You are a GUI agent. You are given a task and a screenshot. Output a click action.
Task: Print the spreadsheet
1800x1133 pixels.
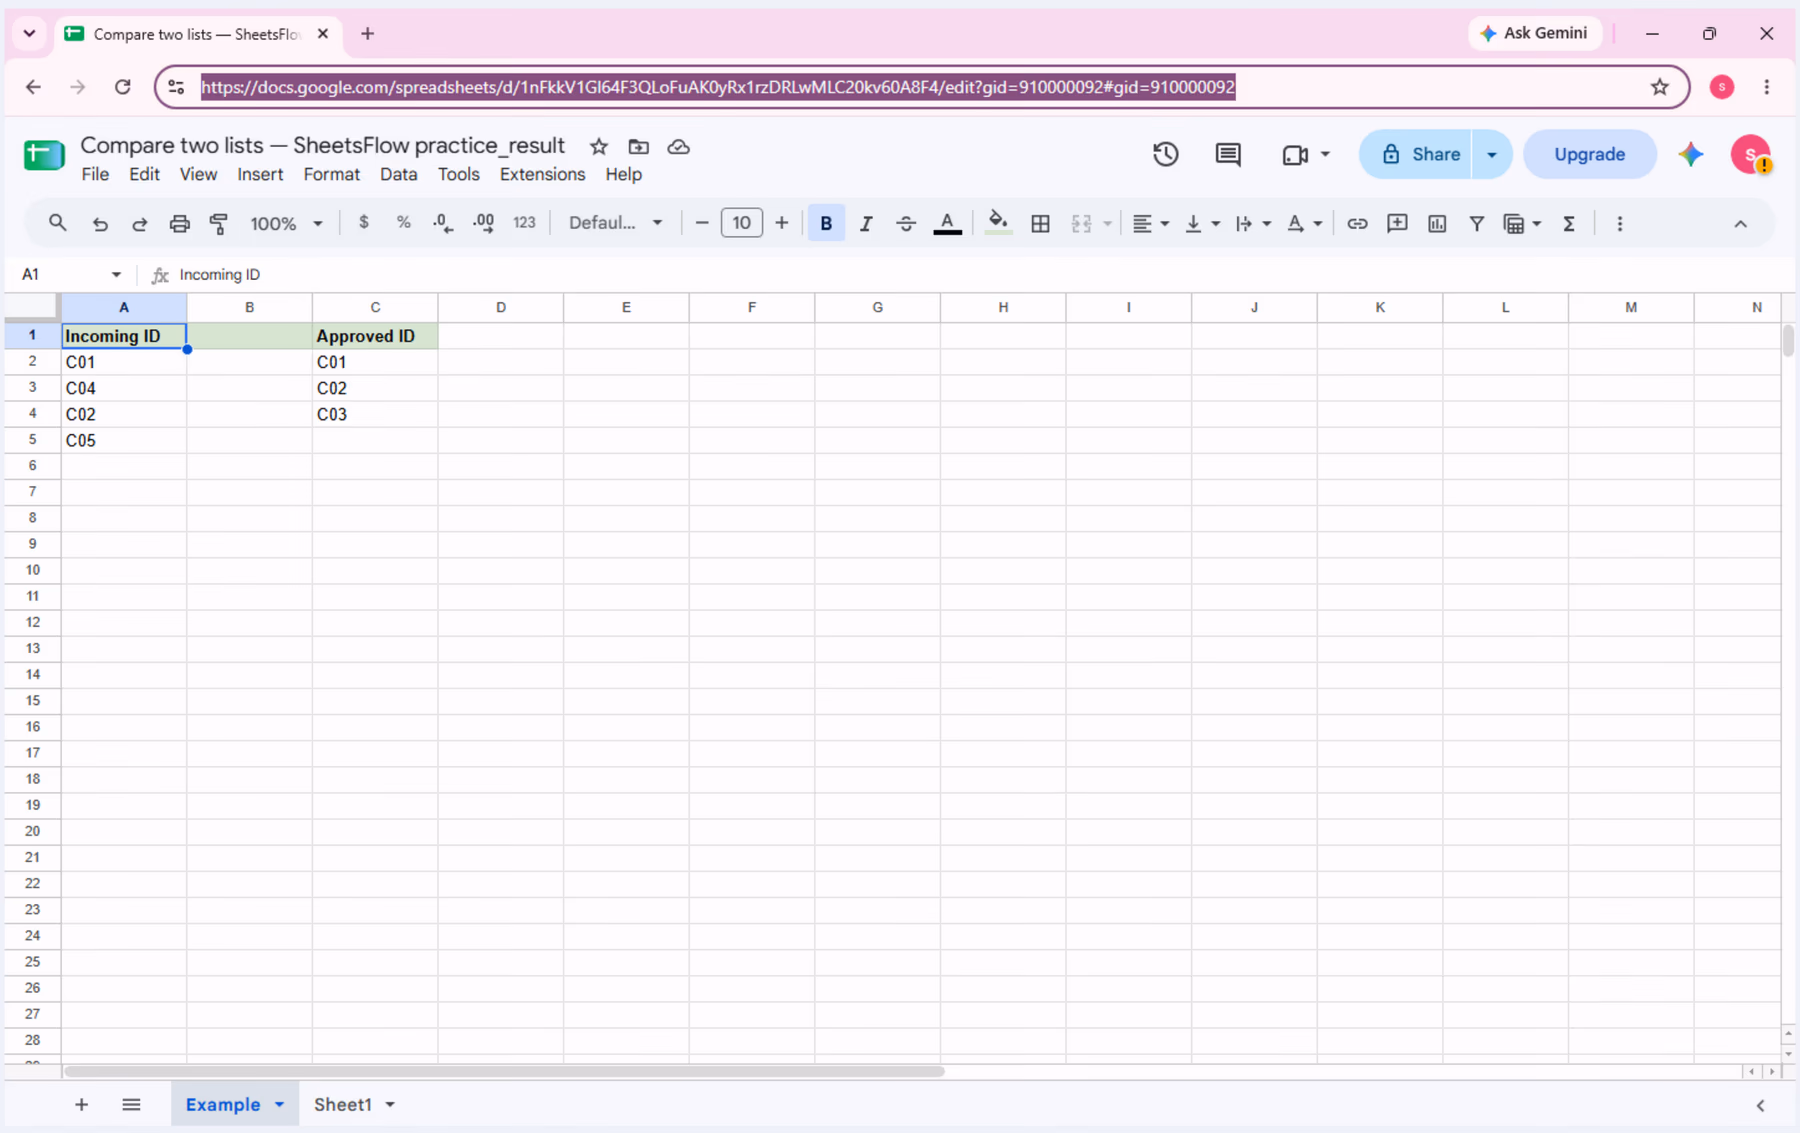179,224
